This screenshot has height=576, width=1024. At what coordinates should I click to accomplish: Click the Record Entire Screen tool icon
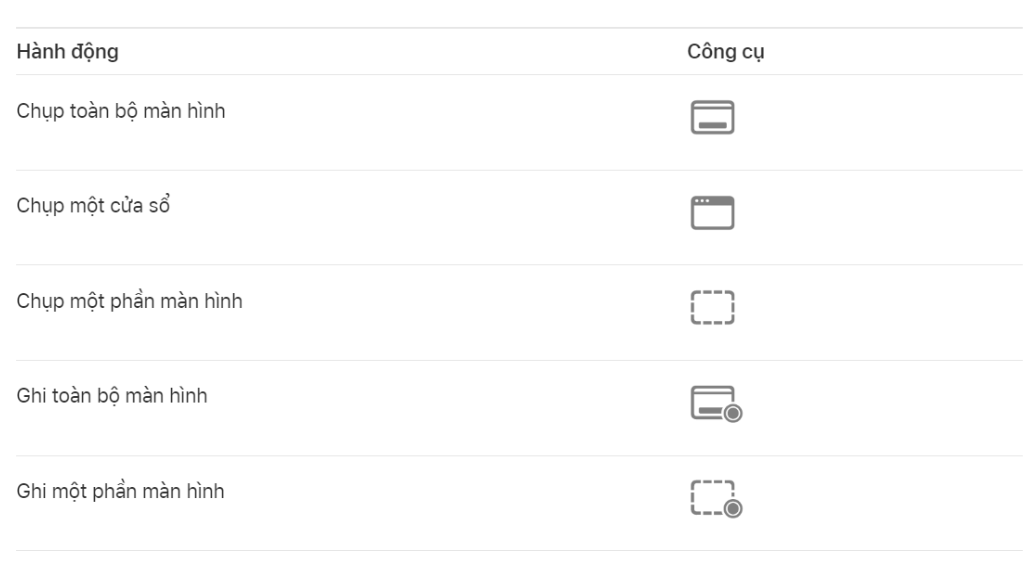pos(712,401)
